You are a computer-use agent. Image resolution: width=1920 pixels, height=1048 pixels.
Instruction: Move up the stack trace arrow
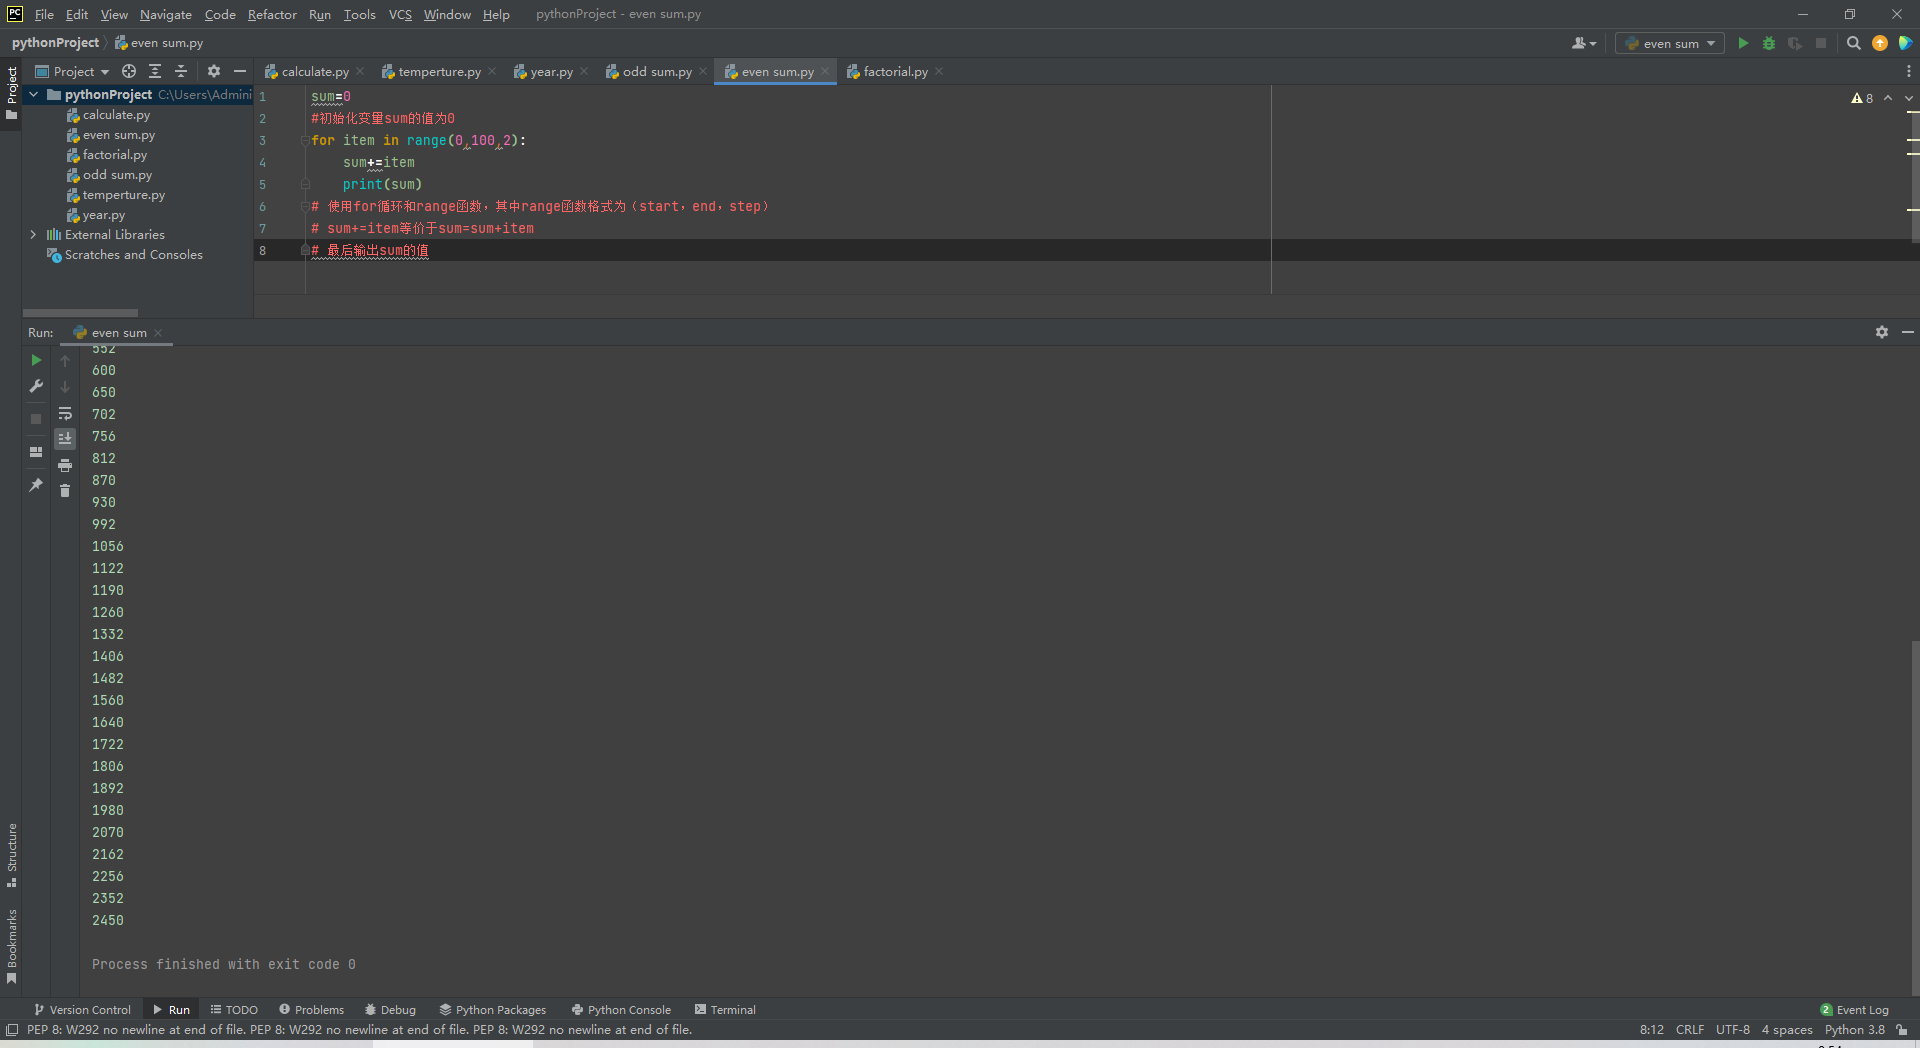click(65, 361)
